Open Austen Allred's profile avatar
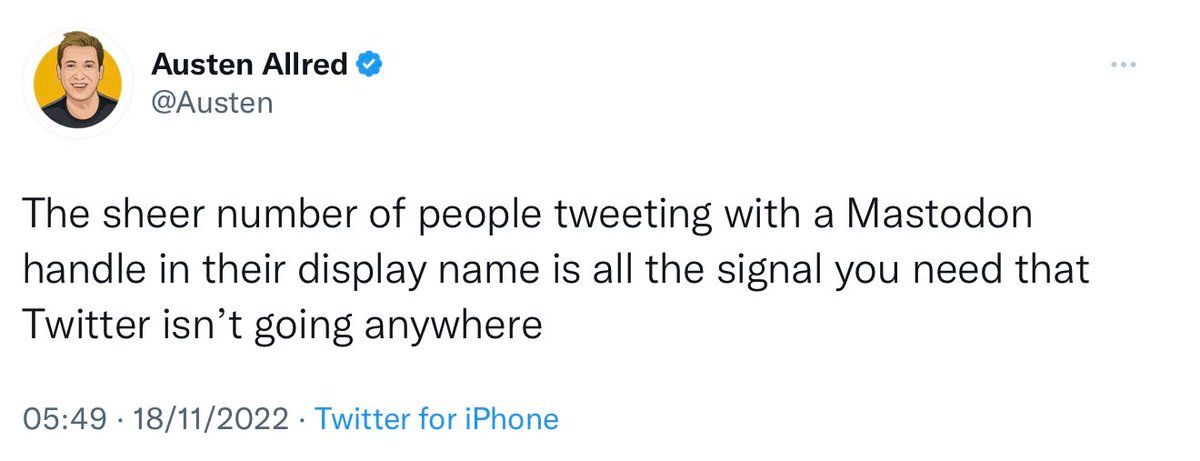The image size is (1200, 461). click(x=78, y=84)
